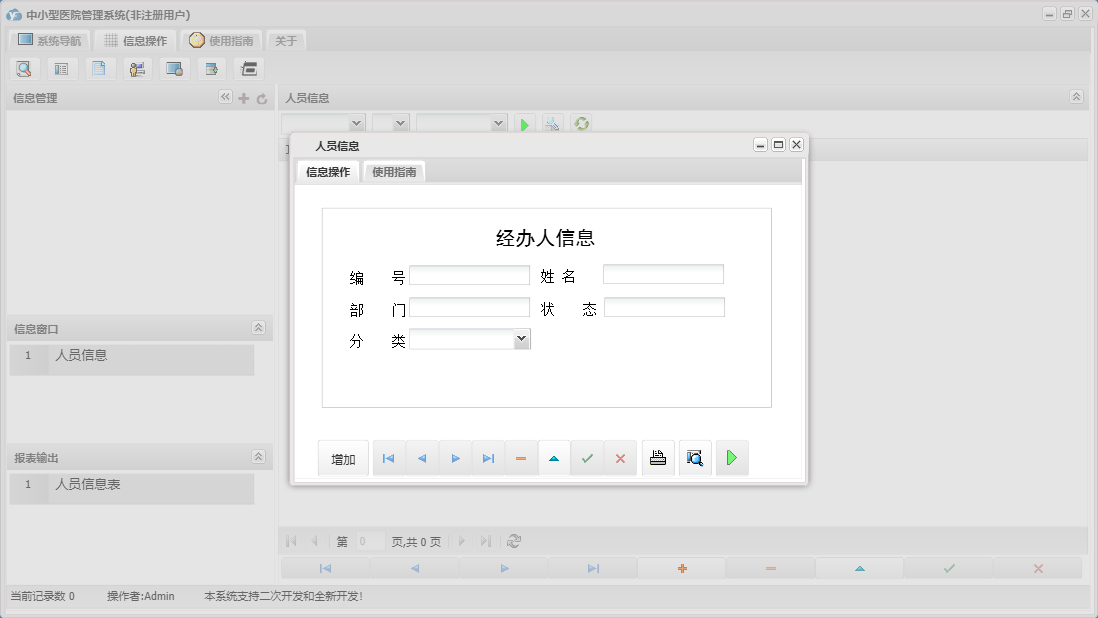Viewport: 1098px width, 618px height.
Task: Click the new document toolbar icon
Action: pos(99,68)
